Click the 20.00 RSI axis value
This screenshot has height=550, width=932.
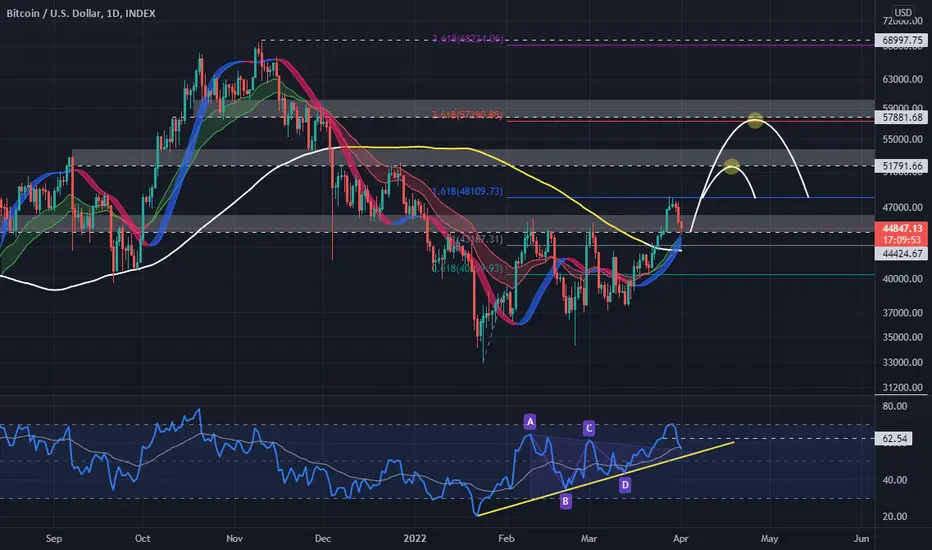[x=895, y=517]
